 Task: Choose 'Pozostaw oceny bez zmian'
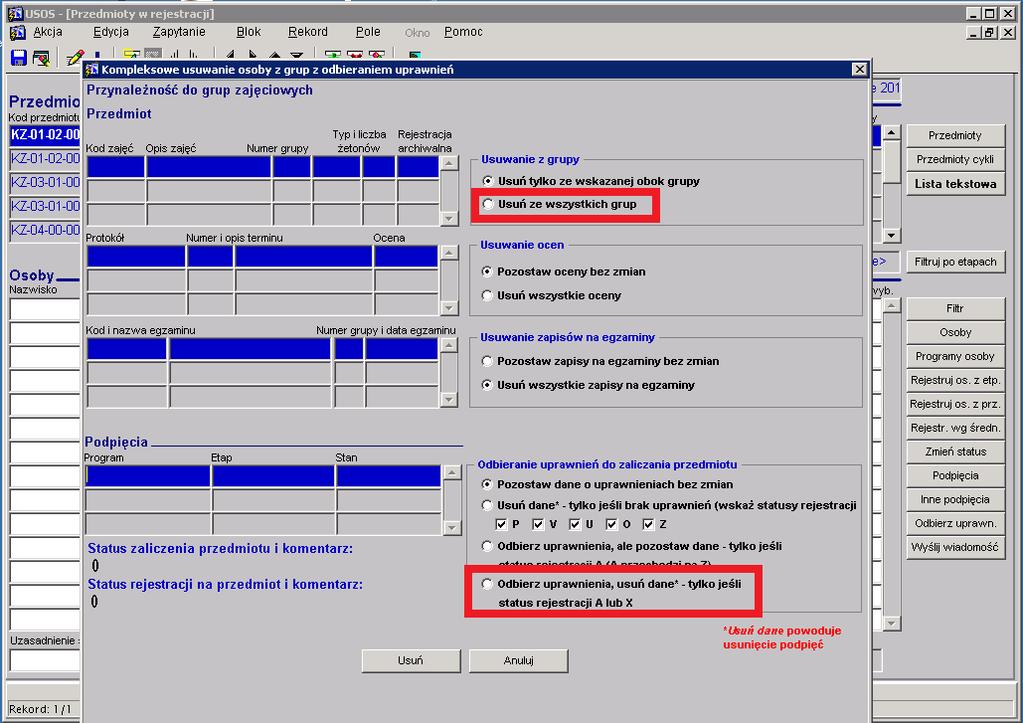pyautogui.click(x=487, y=271)
